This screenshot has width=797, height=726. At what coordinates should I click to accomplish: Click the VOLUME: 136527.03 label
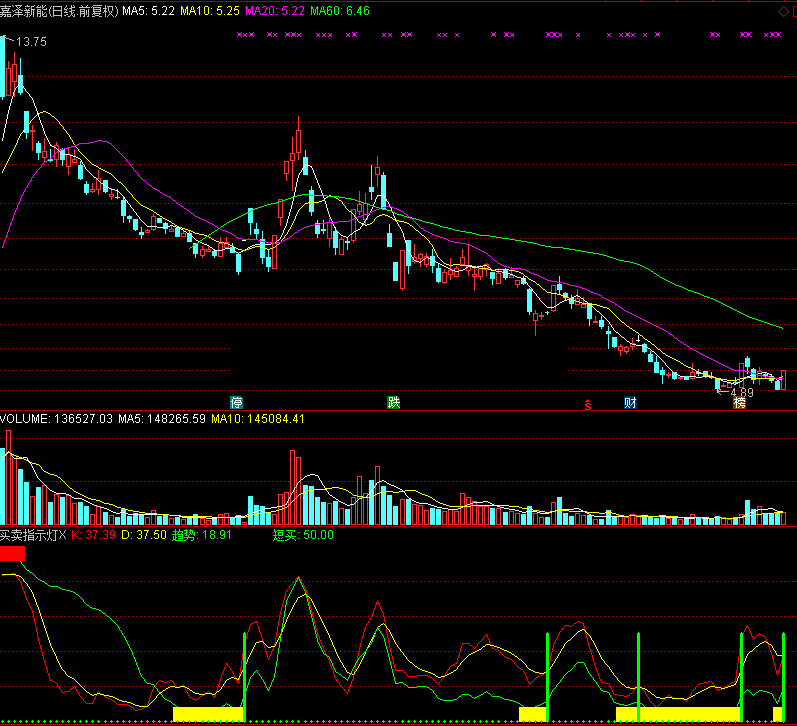click(x=56, y=419)
